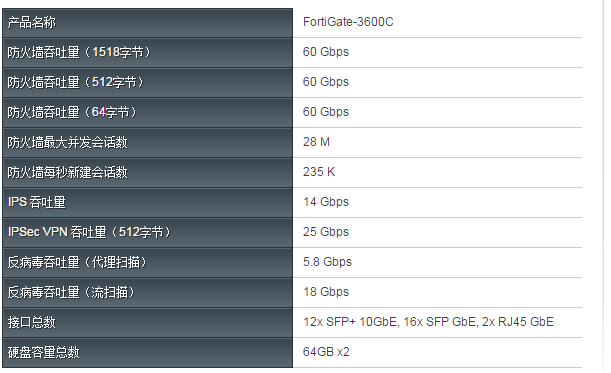
Task: Click the 防火墙吞吐量（512字节）row label
Action: point(76,82)
